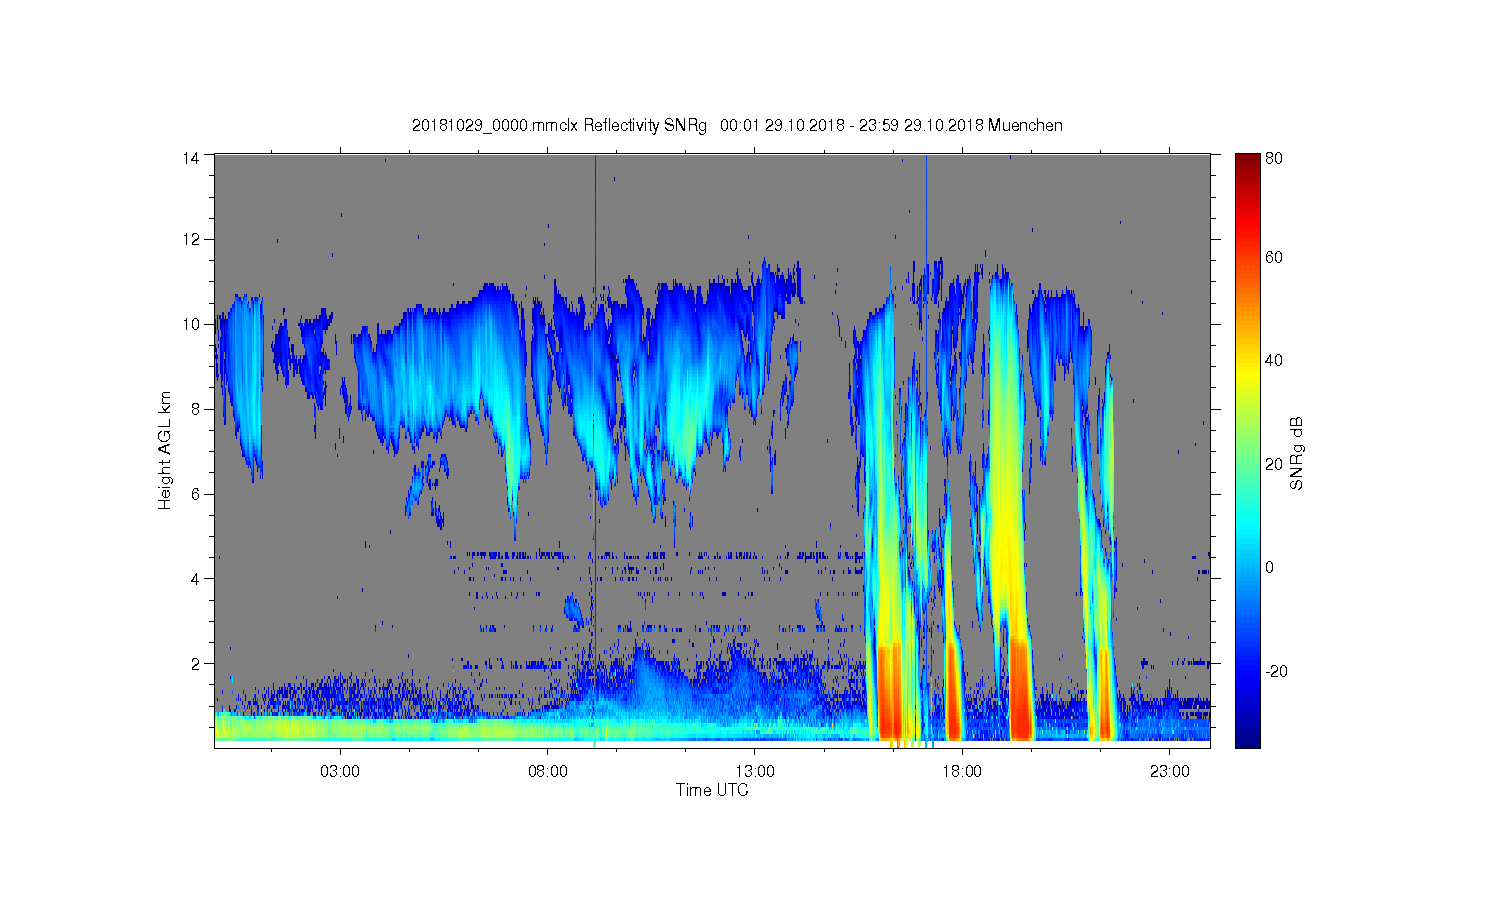1500x900 pixels.
Task: Click the height tick label 8
Action: pyautogui.click(x=195, y=409)
